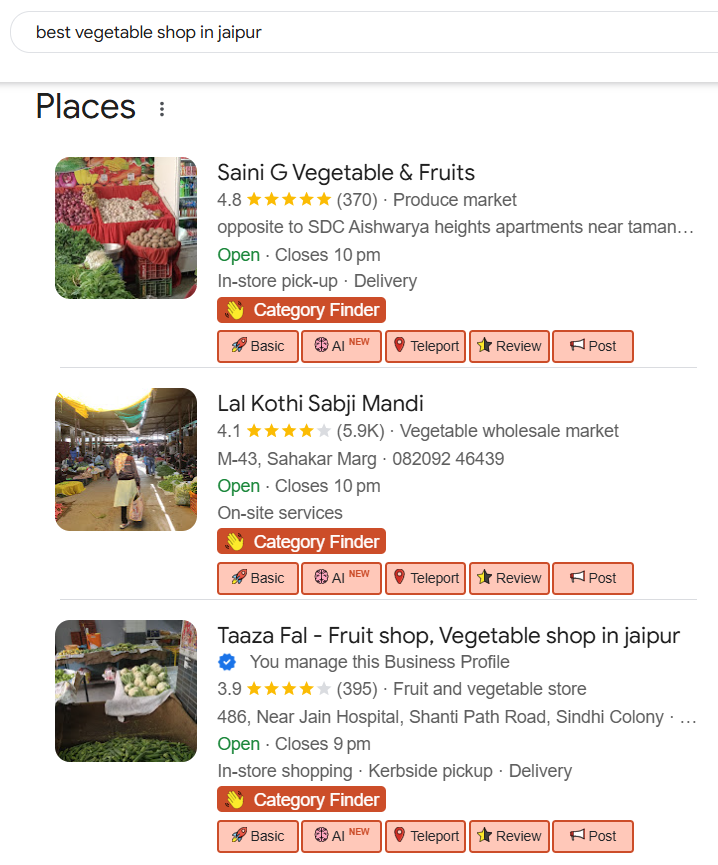Click the Taaza Fal shop photo
The width and height of the screenshot is (718, 865).
tap(126, 692)
